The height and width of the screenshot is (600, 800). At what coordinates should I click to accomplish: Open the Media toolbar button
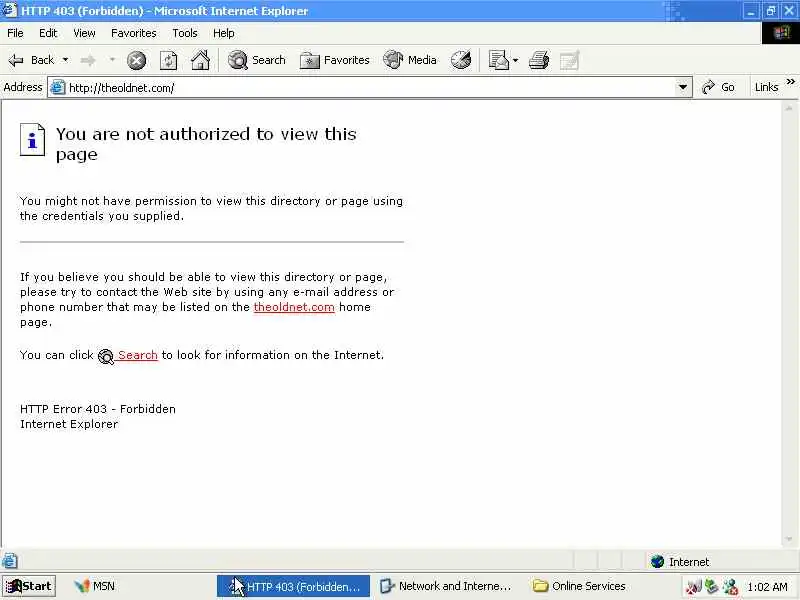click(410, 60)
